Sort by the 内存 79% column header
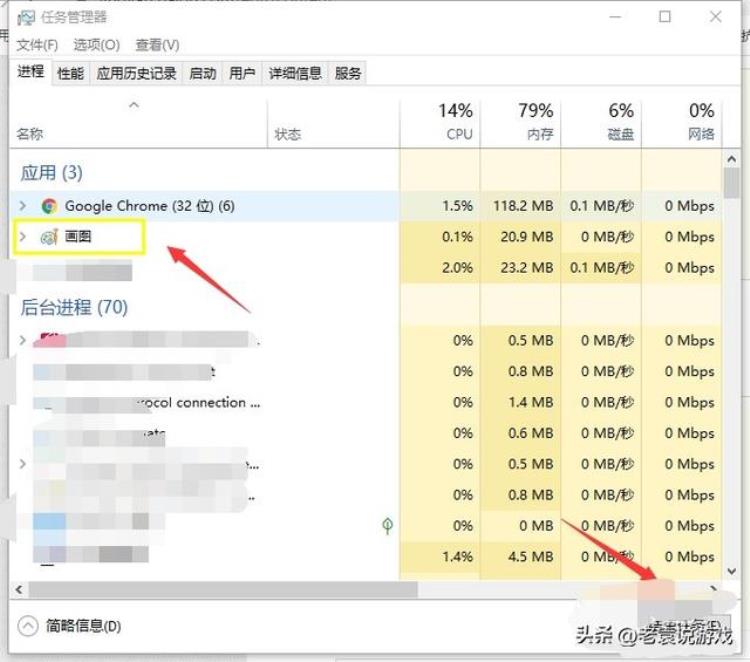Screen dimensions: 750x662 [521, 122]
